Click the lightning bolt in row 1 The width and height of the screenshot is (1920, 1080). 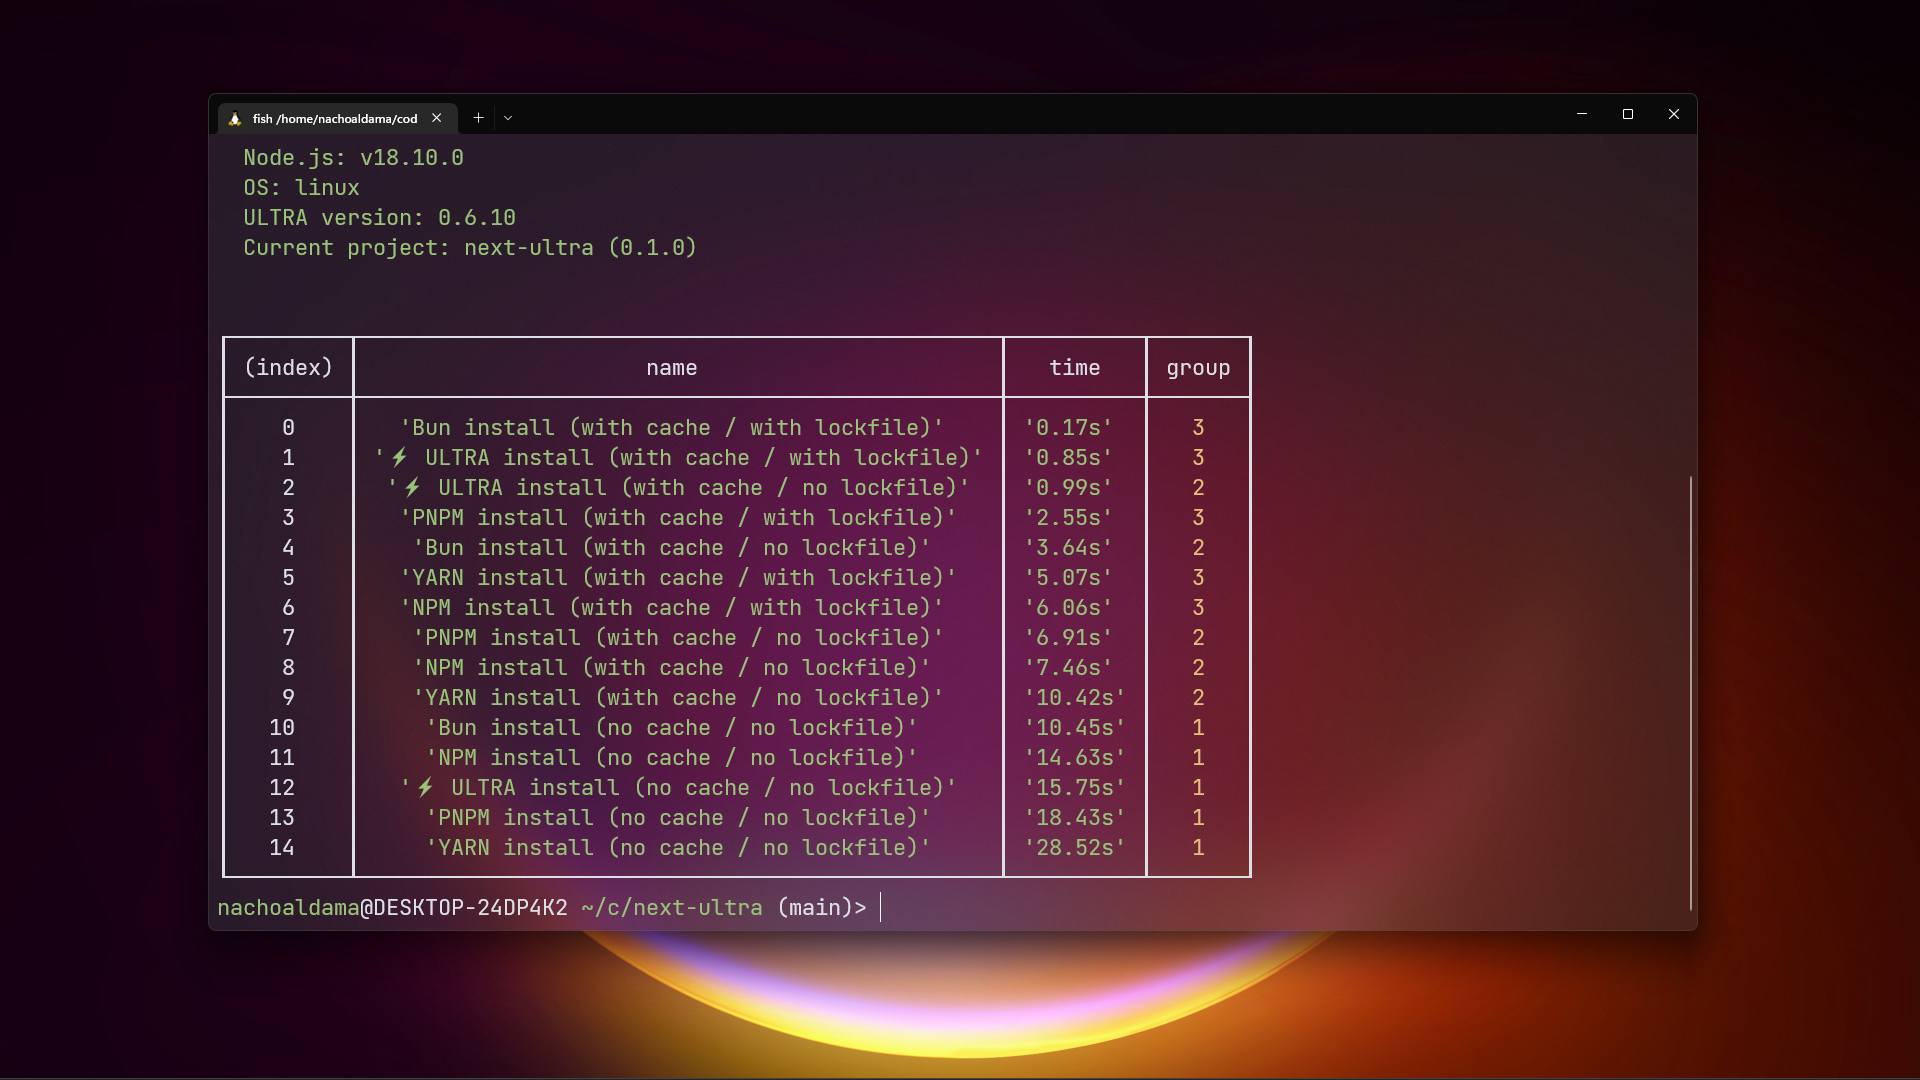pos(399,458)
